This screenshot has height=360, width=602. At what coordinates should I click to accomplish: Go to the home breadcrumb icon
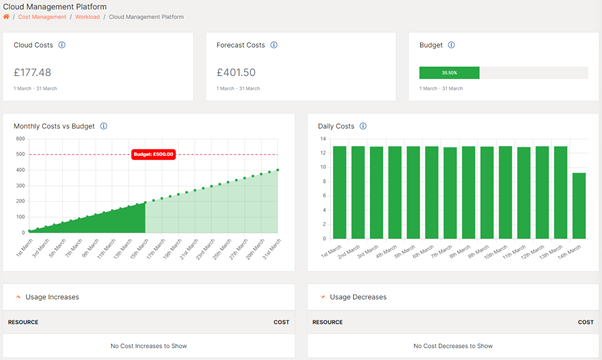(x=6, y=17)
